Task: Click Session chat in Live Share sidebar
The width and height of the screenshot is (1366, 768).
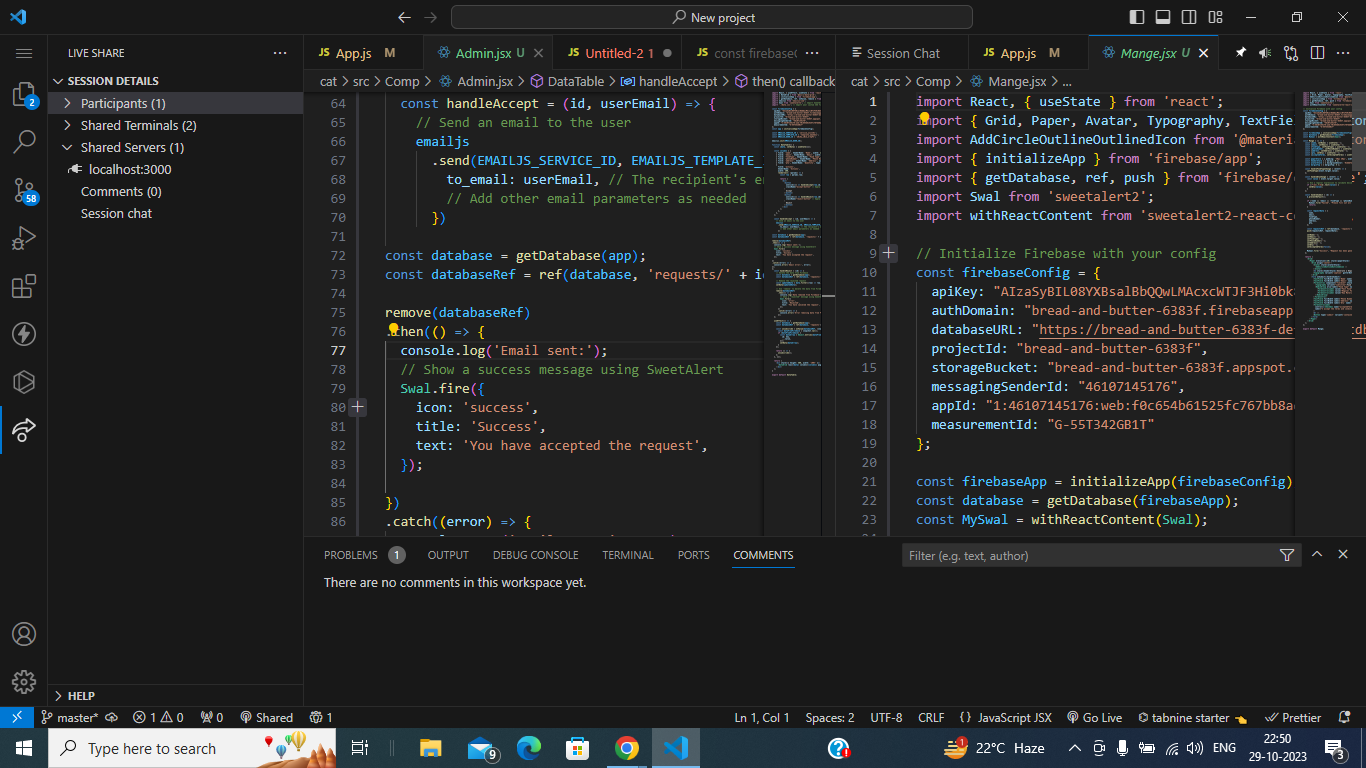Action: [x=116, y=213]
